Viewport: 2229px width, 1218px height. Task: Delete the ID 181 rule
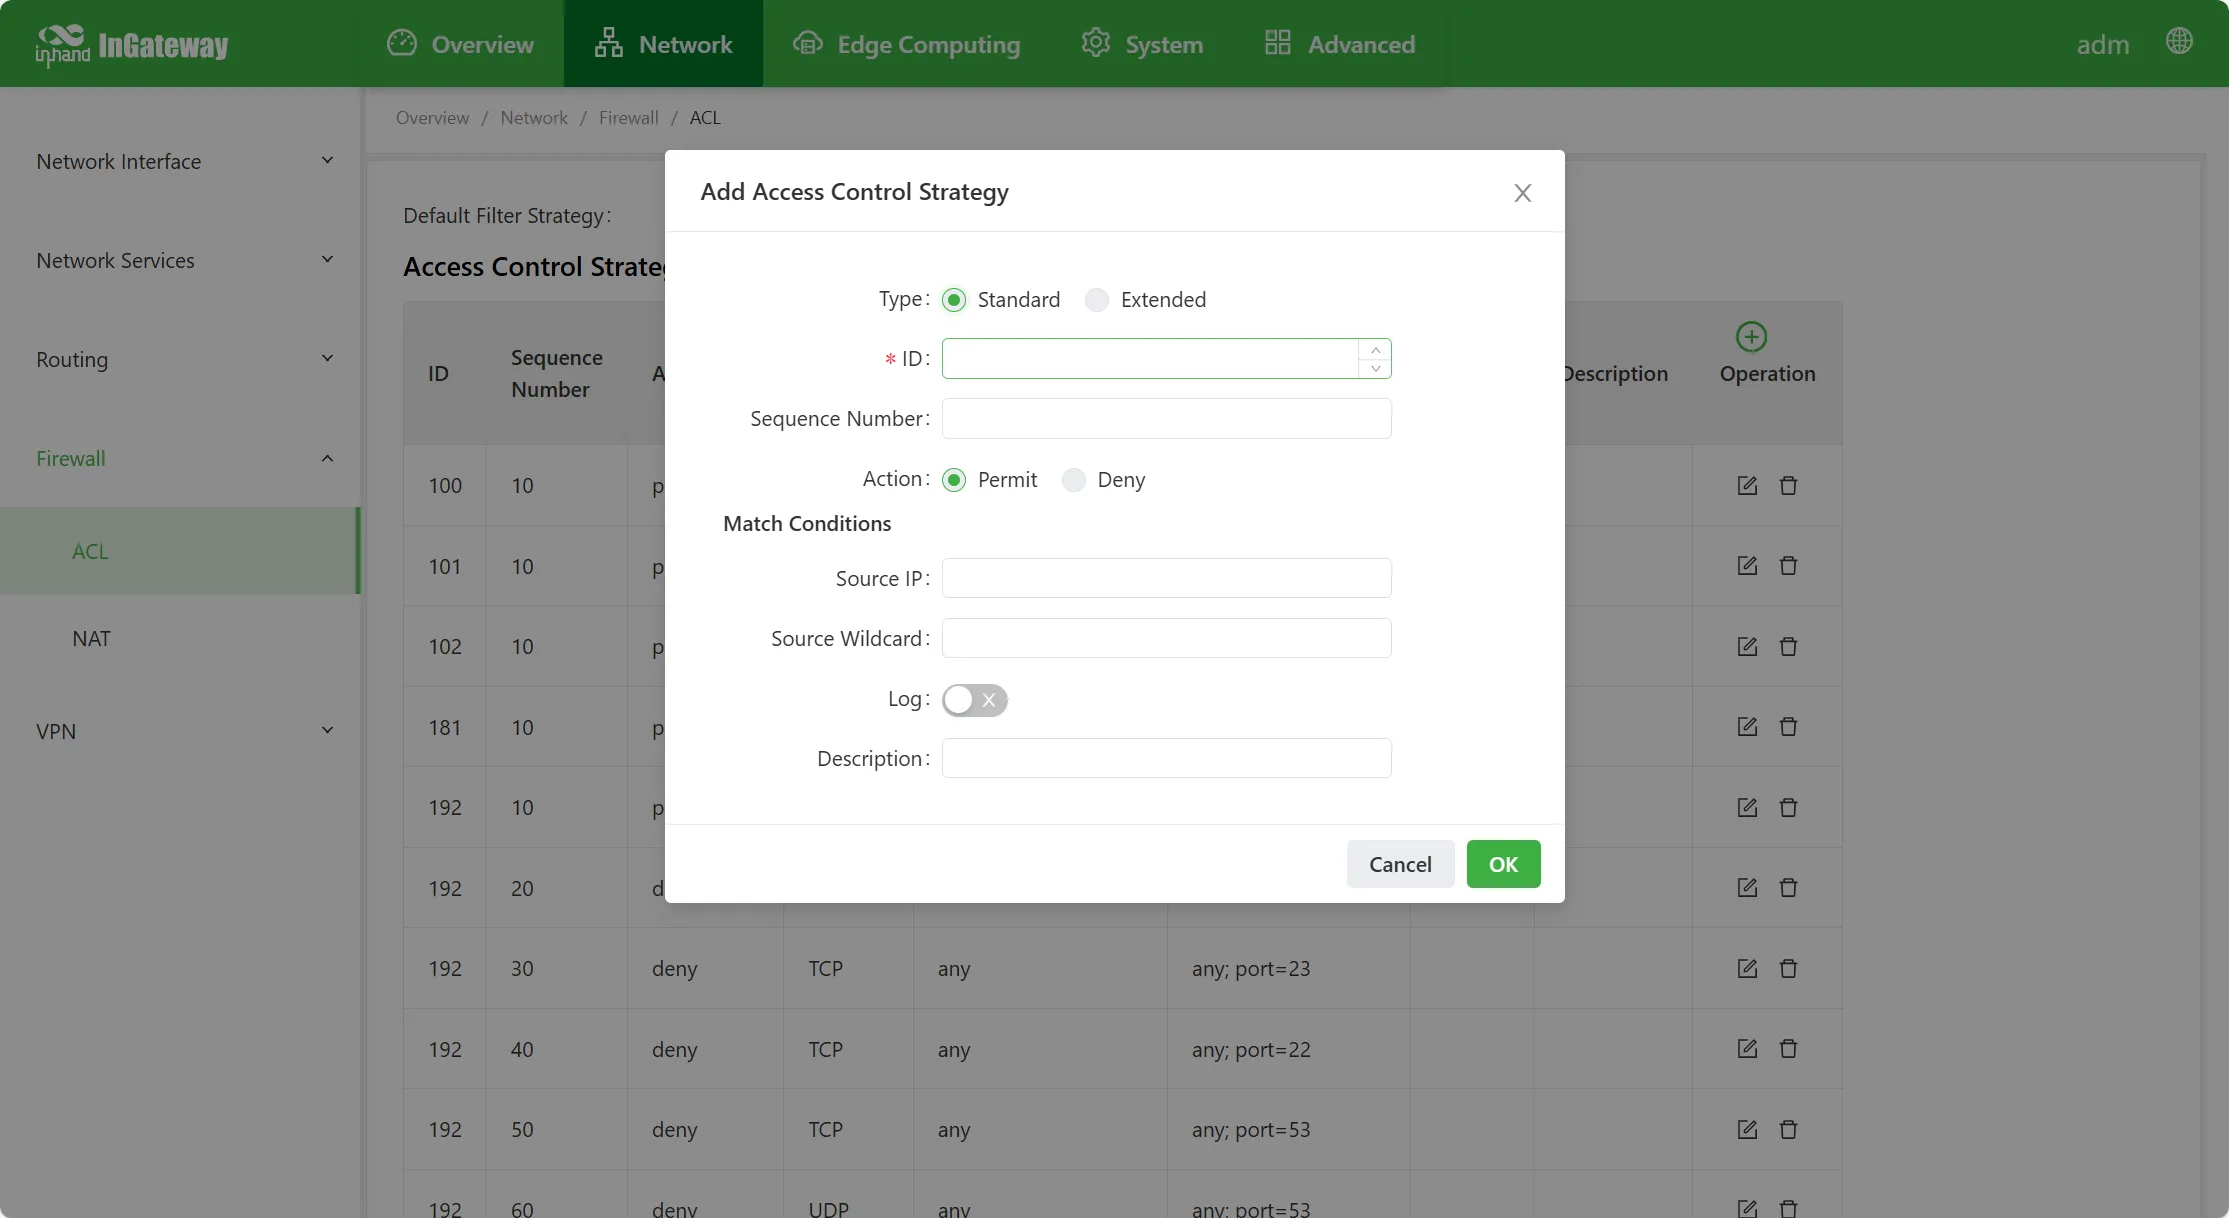(x=1789, y=727)
